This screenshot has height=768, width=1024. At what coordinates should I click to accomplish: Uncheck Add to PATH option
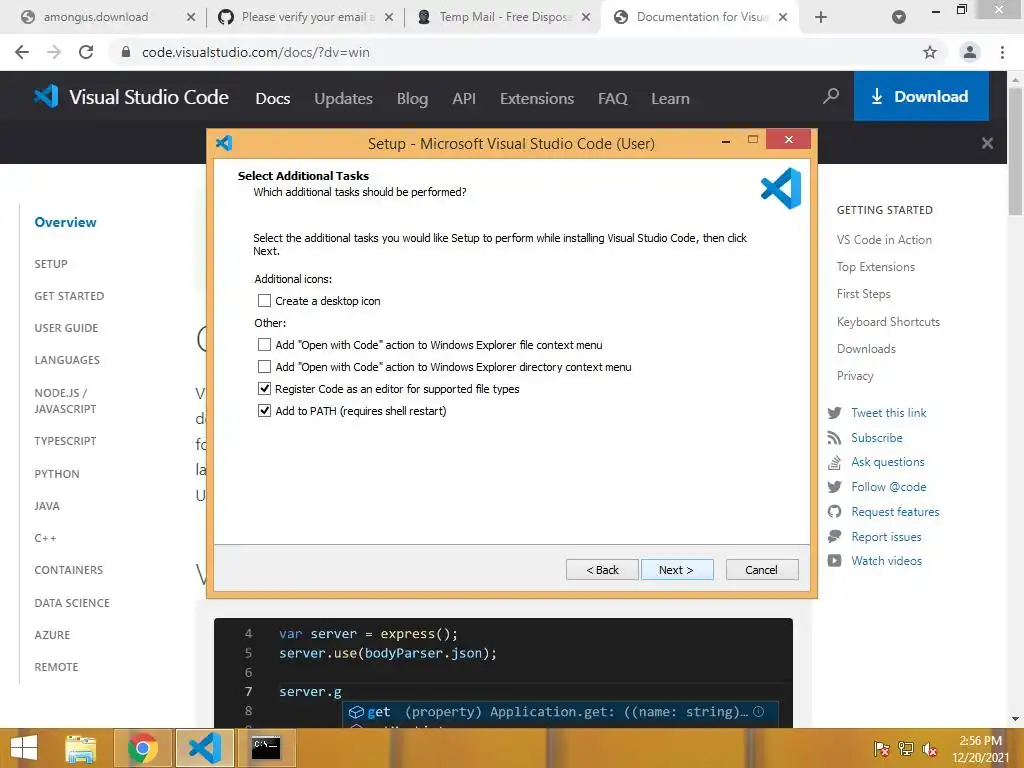click(x=264, y=411)
